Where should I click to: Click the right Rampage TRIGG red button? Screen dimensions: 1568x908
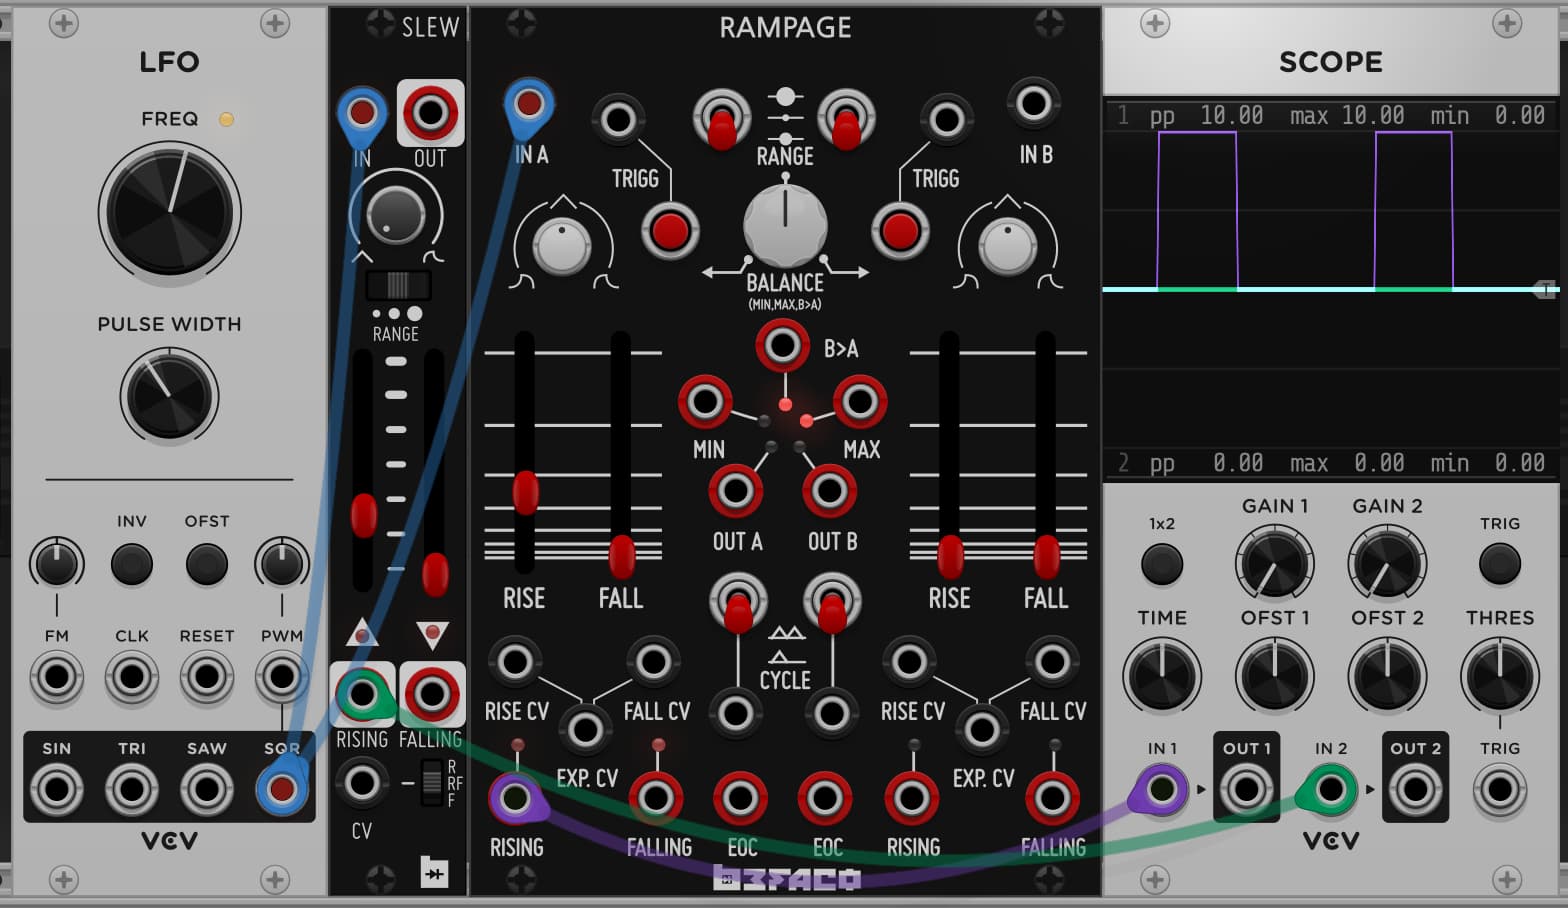[899, 231]
